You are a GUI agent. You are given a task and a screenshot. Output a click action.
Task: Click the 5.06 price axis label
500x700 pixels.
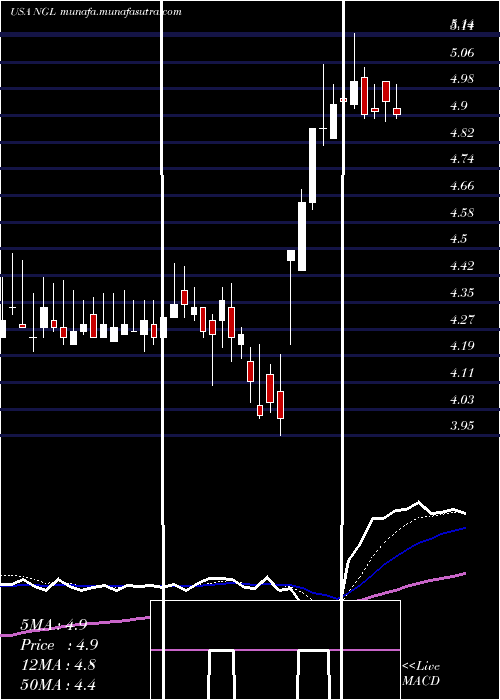[462, 53]
